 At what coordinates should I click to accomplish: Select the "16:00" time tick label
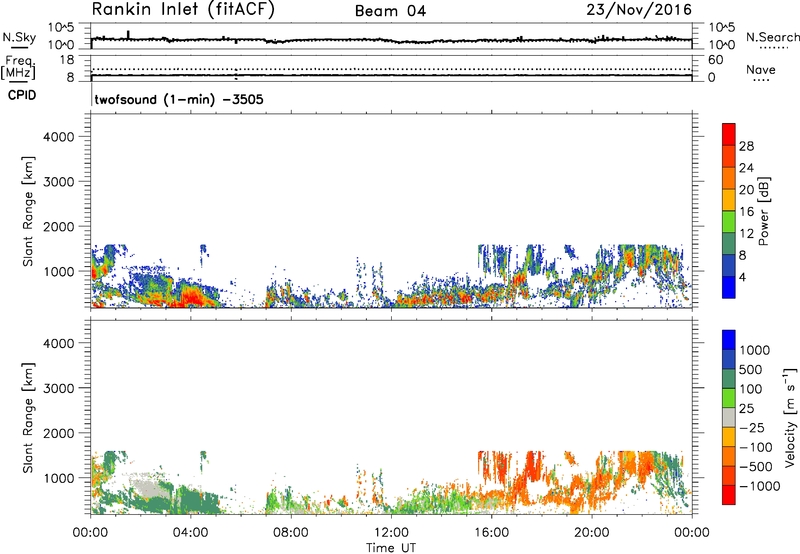point(491,533)
